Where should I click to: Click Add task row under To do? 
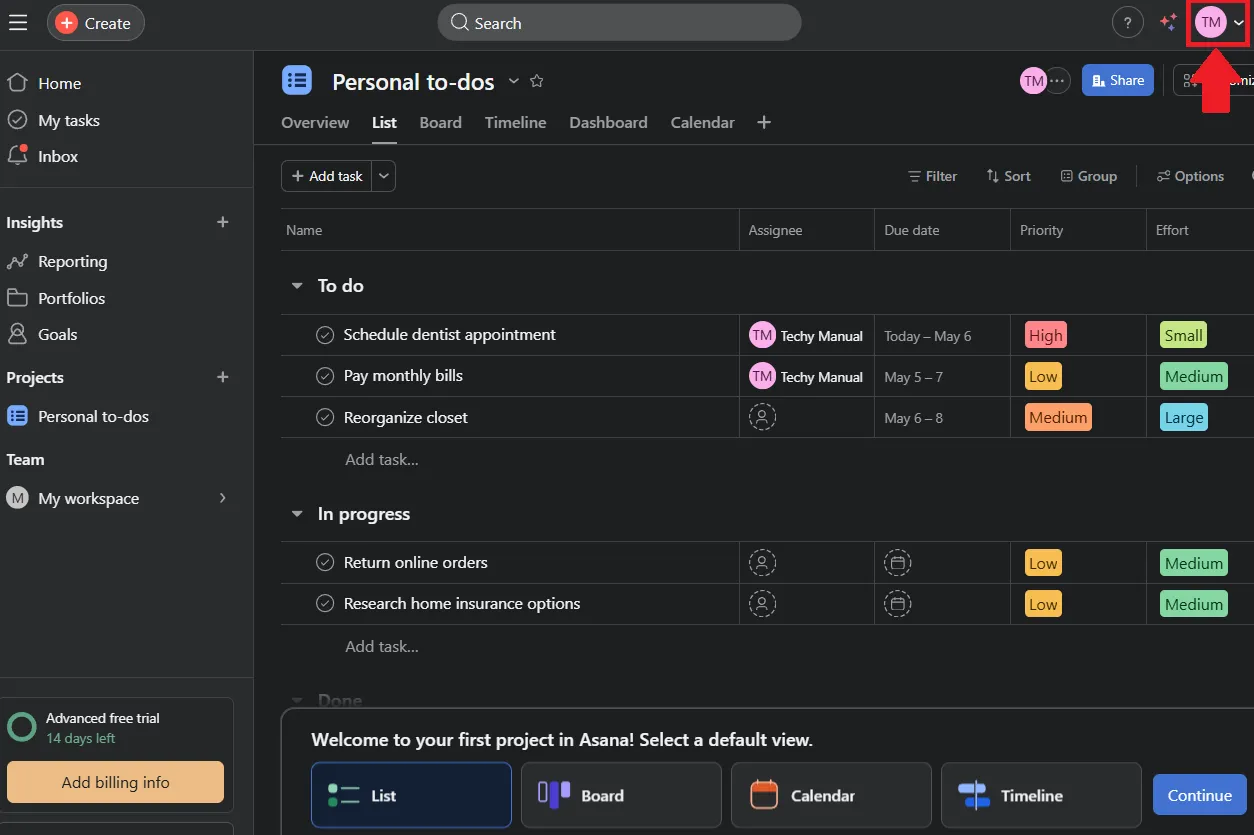point(381,459)
